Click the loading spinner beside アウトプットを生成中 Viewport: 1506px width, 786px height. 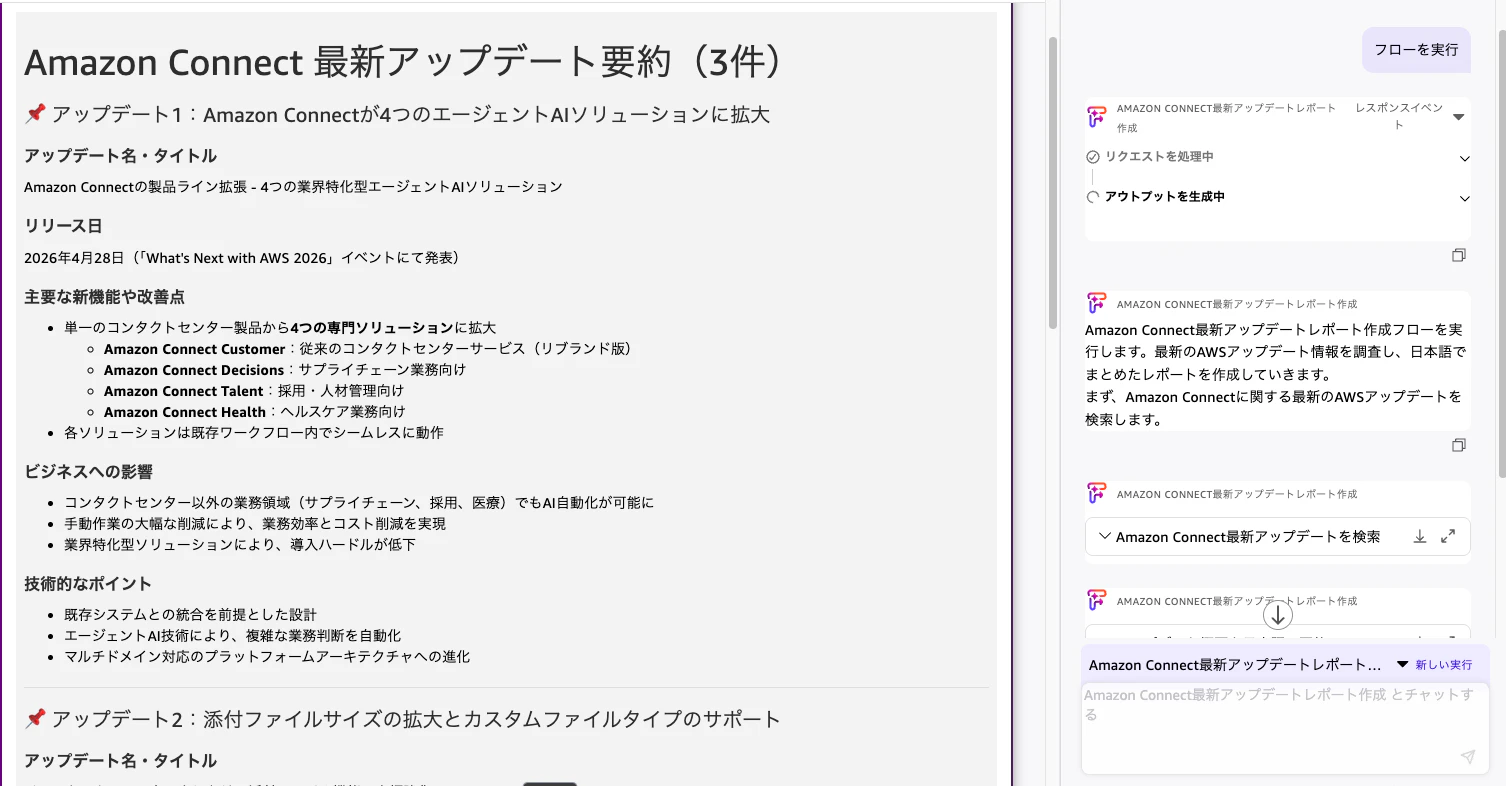tap(1093, 197)
